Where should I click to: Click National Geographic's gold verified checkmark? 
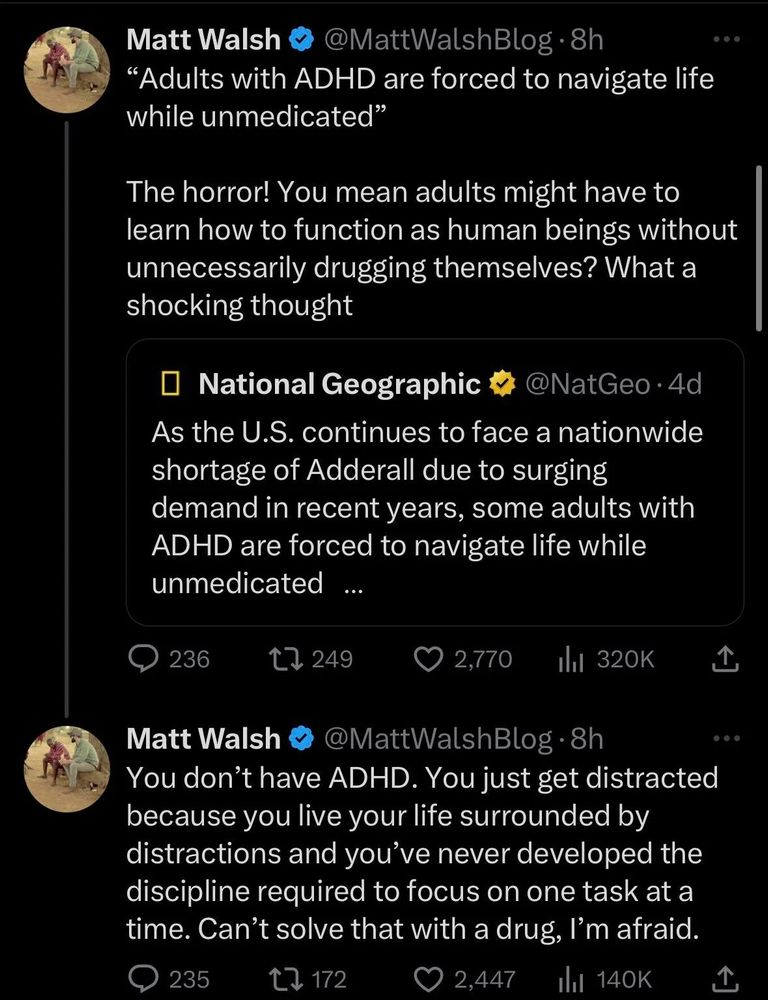(502, 382)
